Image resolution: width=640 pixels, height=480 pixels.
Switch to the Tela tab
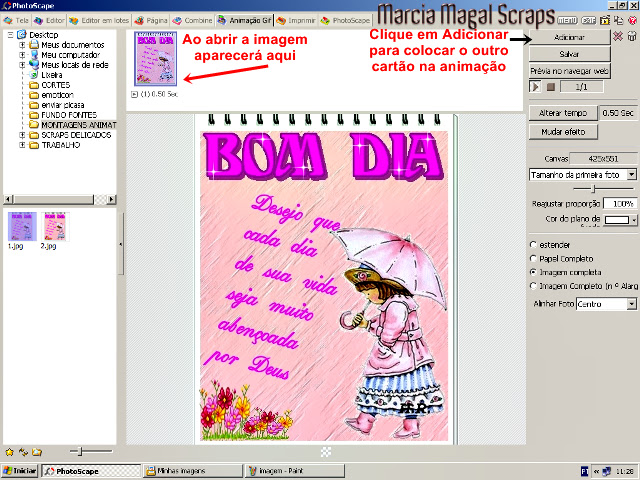pyautogui.click(x=16, y=20)
